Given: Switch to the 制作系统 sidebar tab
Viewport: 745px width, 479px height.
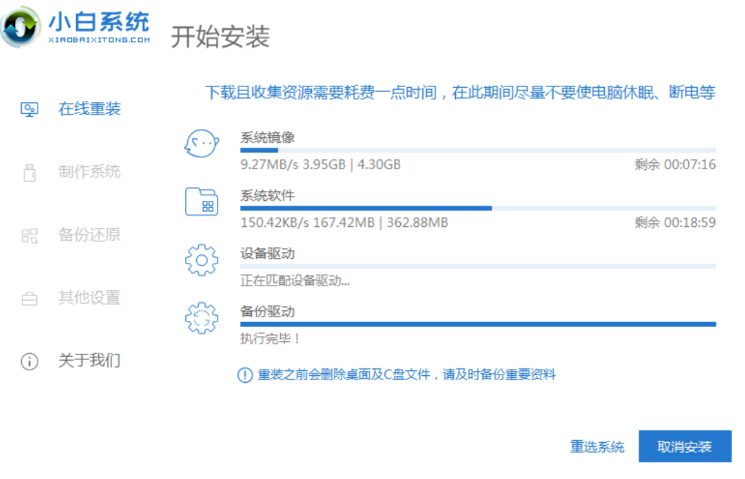Looking at the screenshot, I should coord(89,172).
